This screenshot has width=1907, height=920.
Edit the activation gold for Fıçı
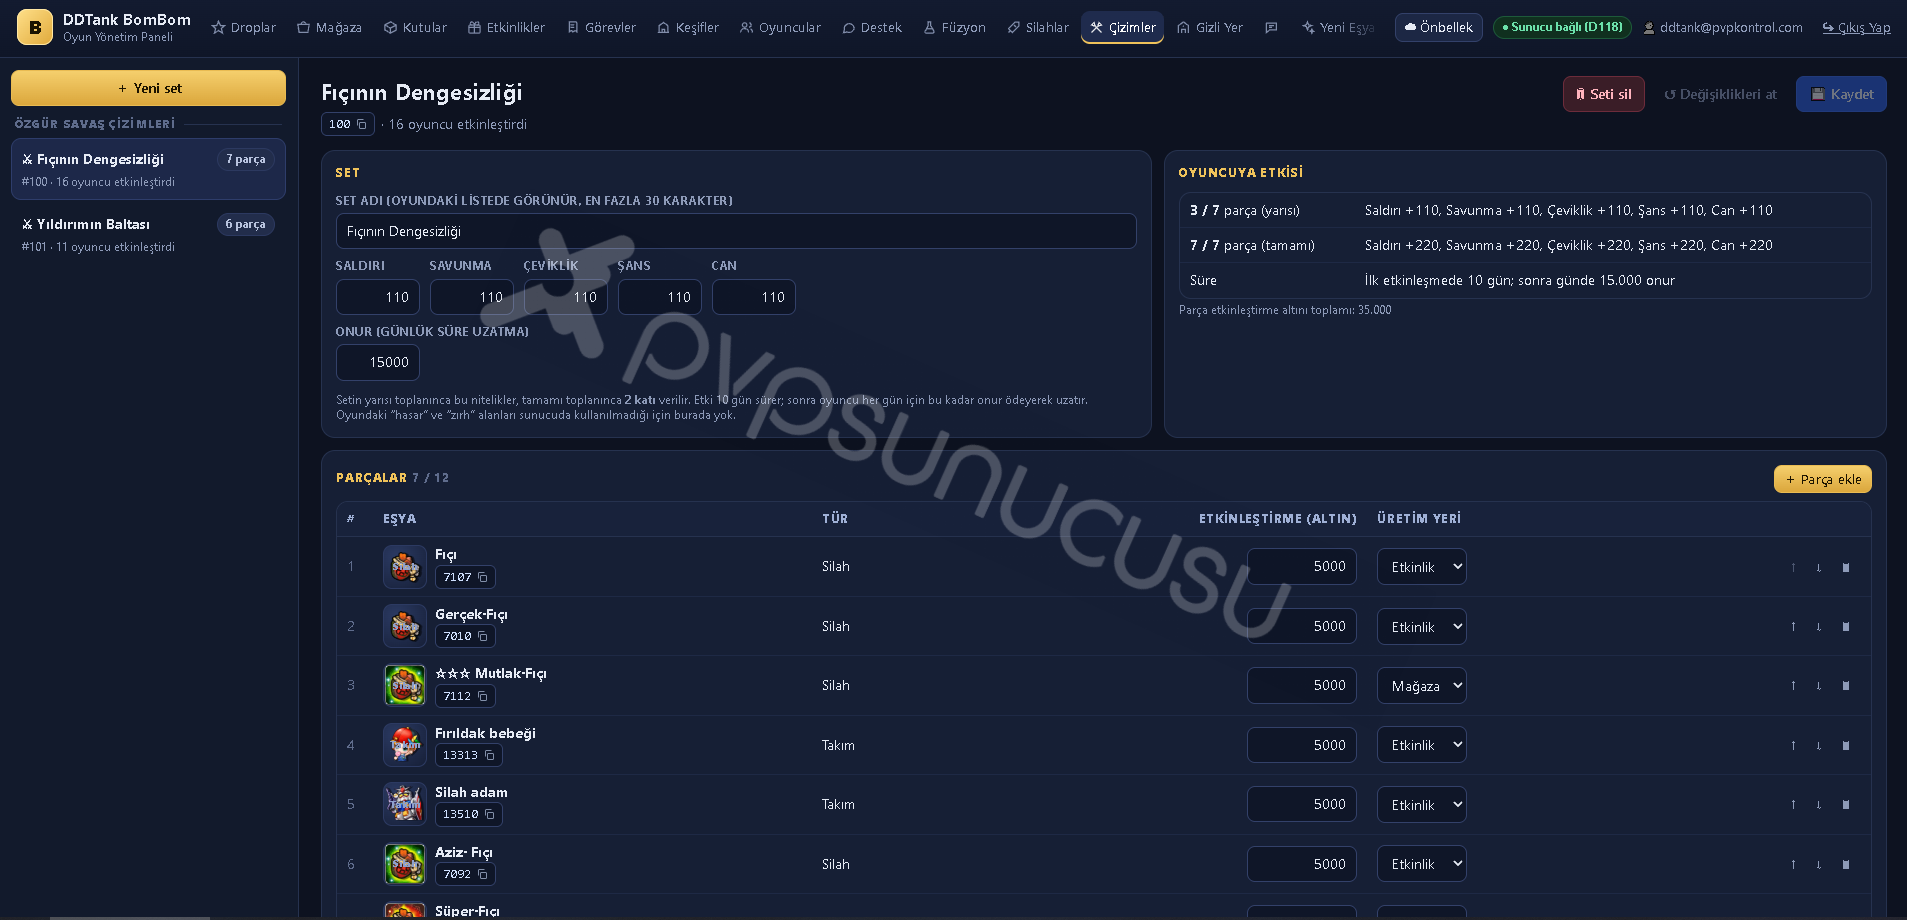[1302, 567]
